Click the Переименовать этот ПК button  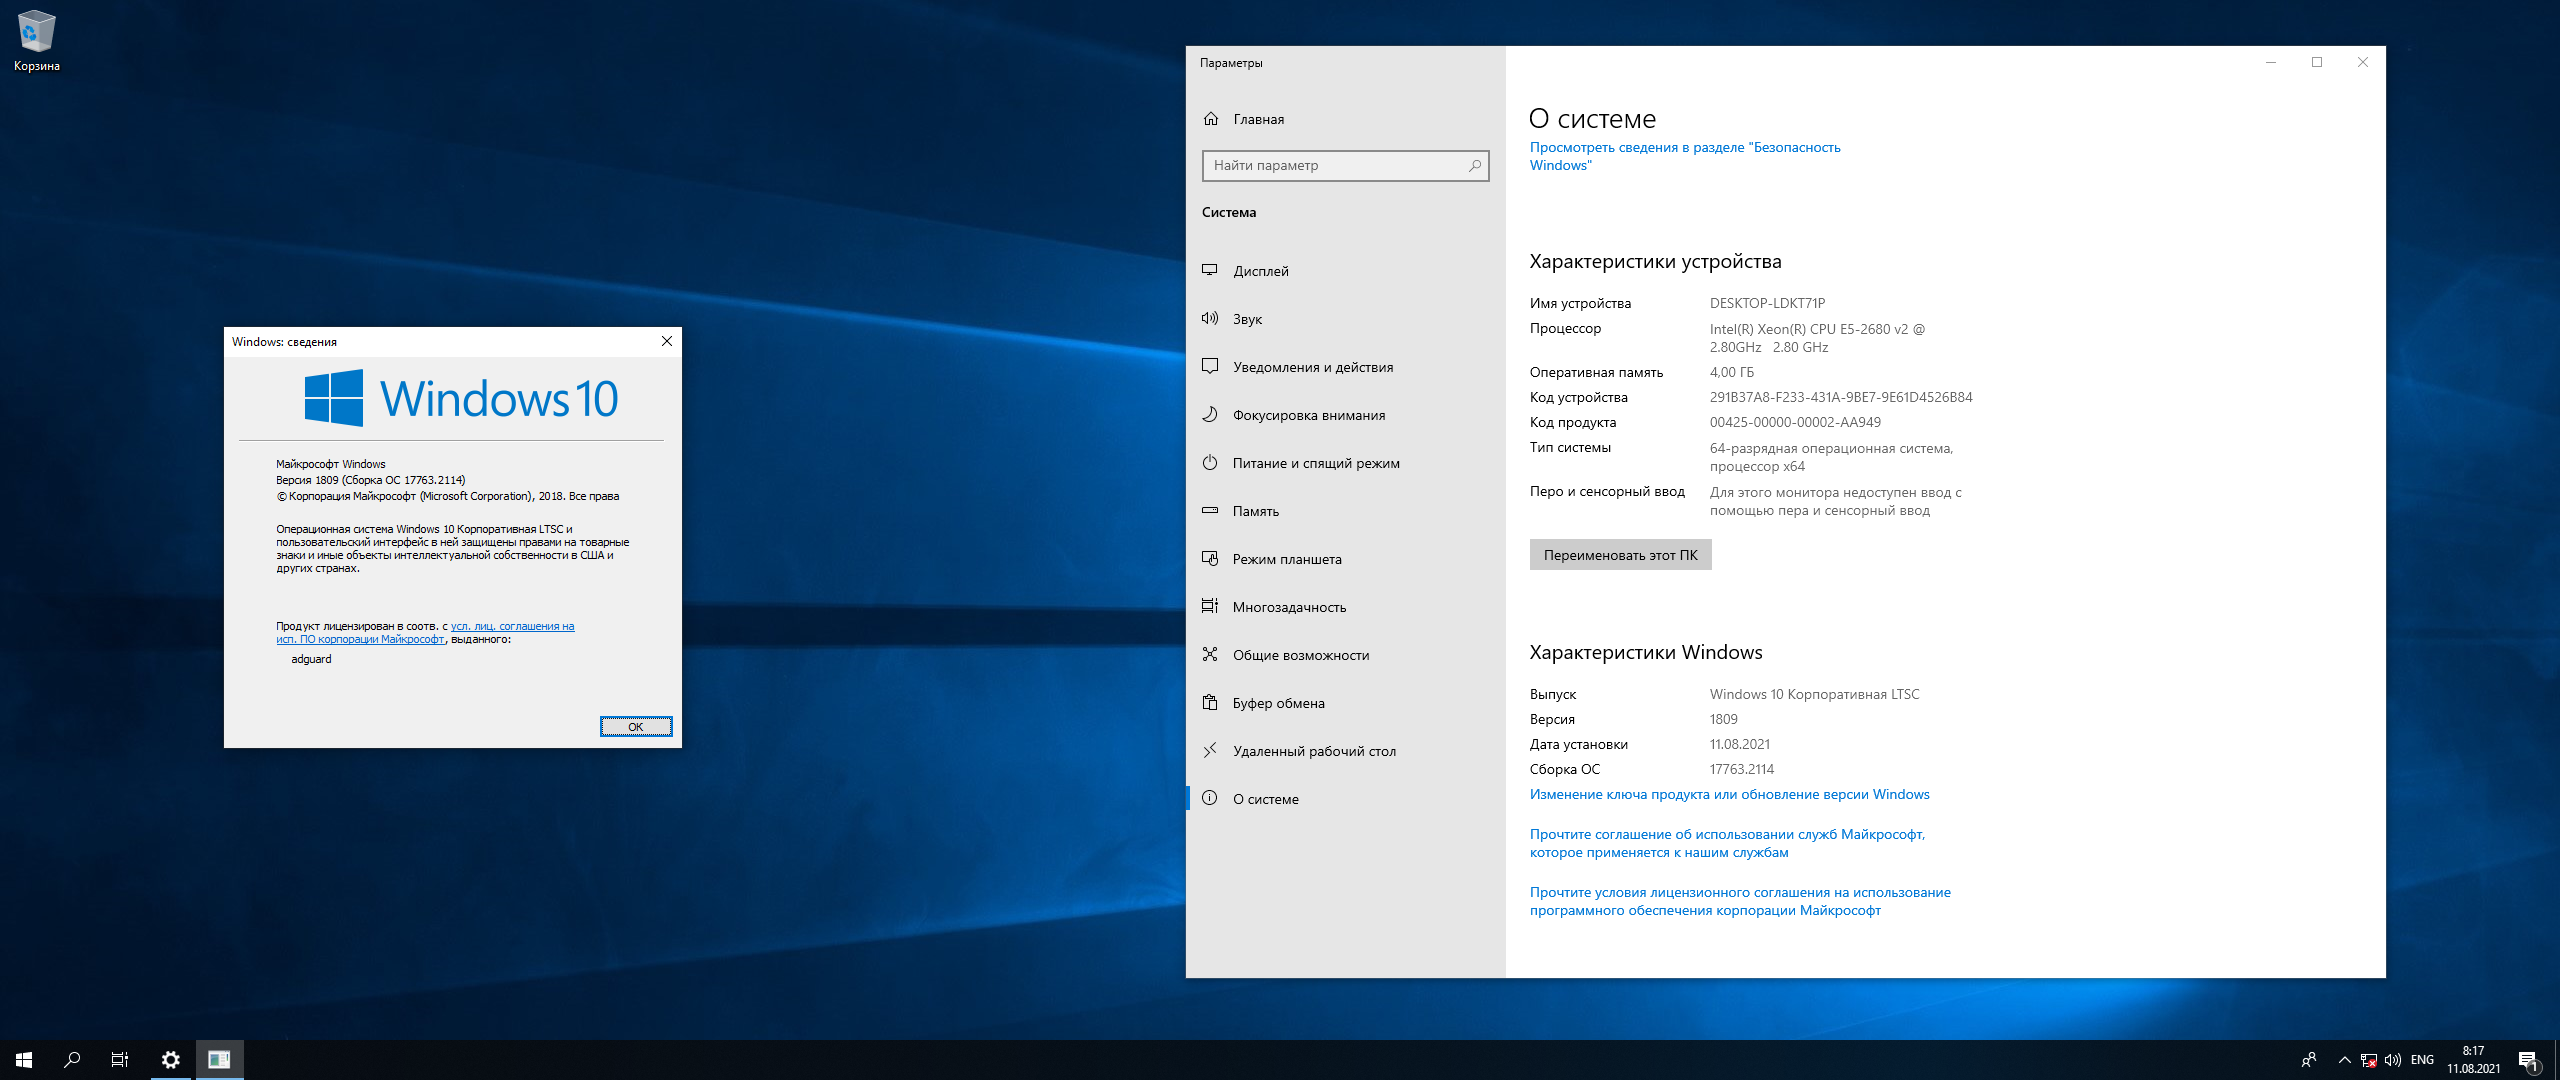click(x=1620, y=555)
